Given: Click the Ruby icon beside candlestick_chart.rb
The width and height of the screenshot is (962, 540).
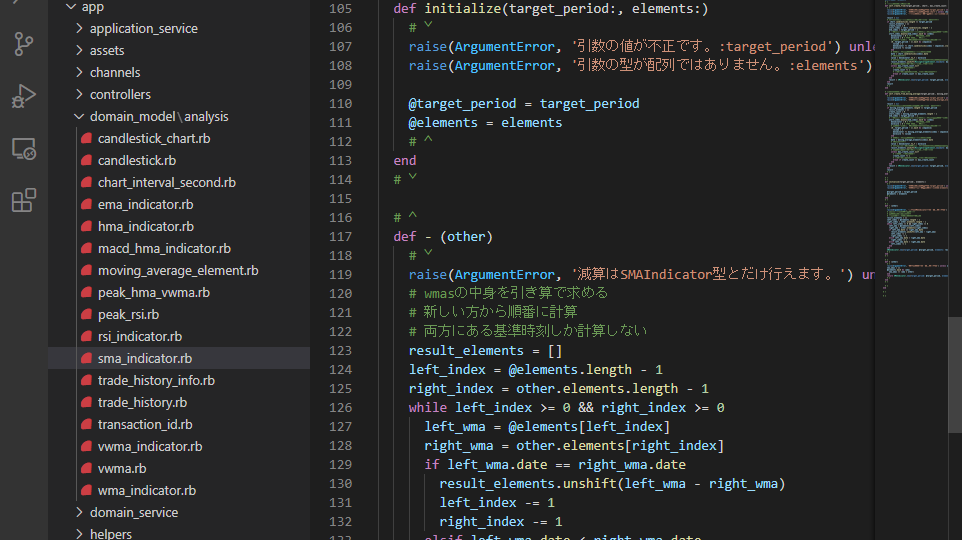Looking at the screenshot, I should pyautogui.click(x=87, y=138).
